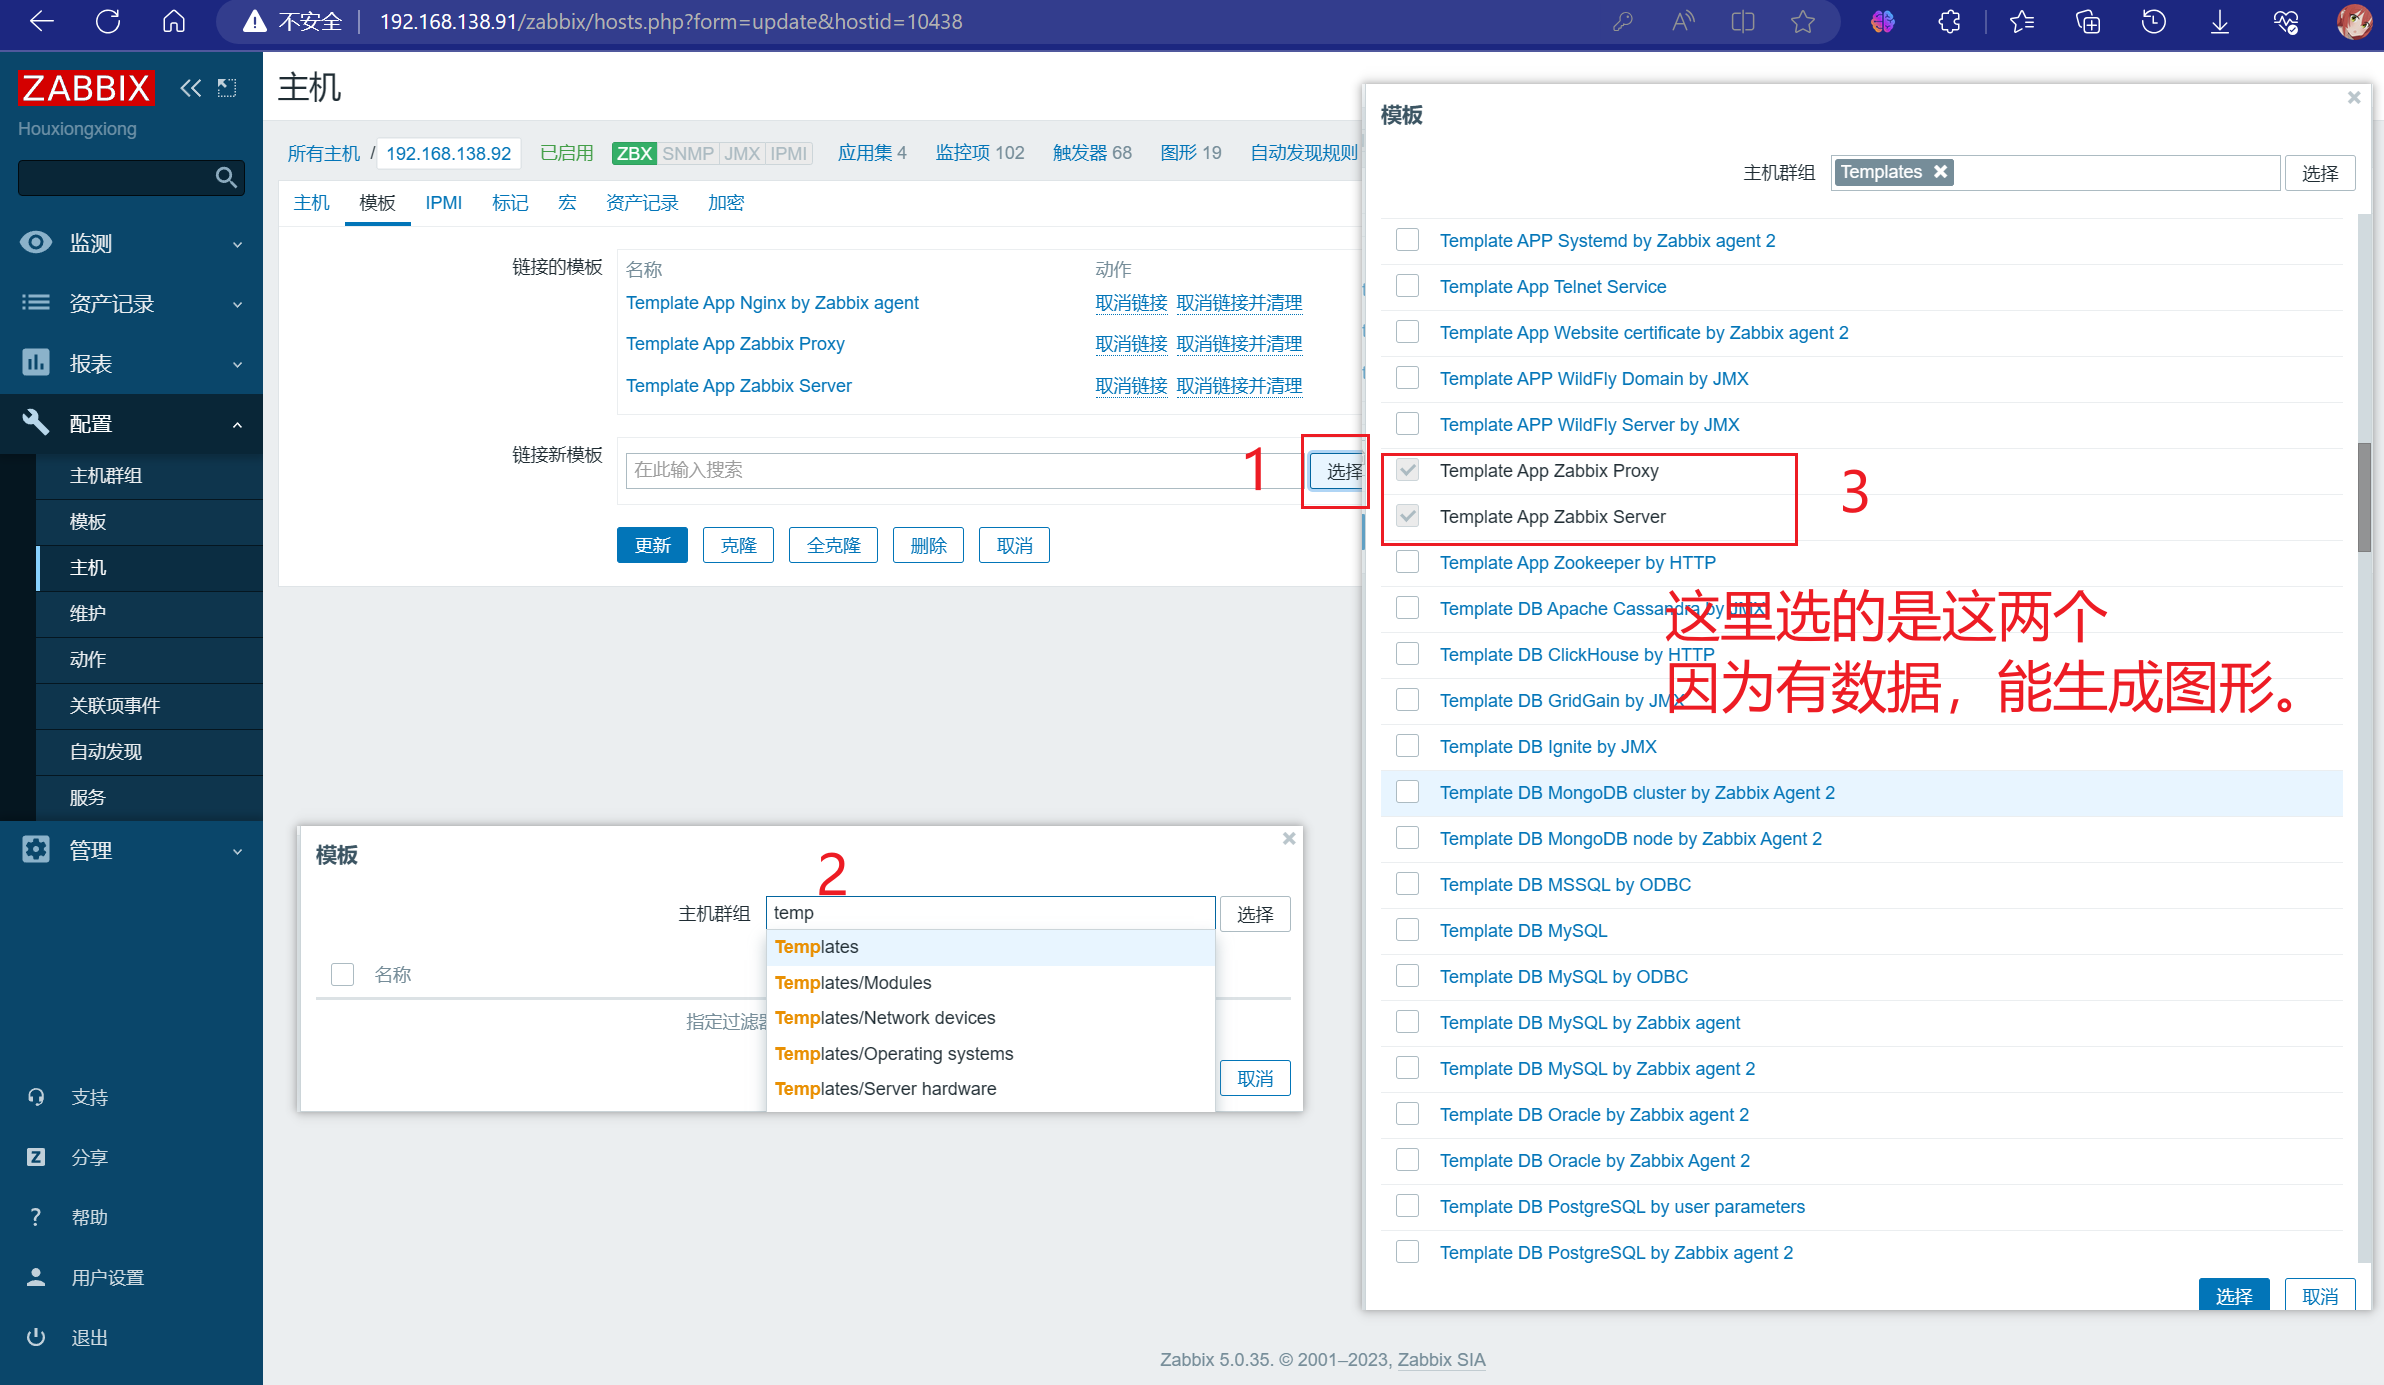Click the browser refresh icon
2384x1385 pixels.
click(x=108, y=21)
